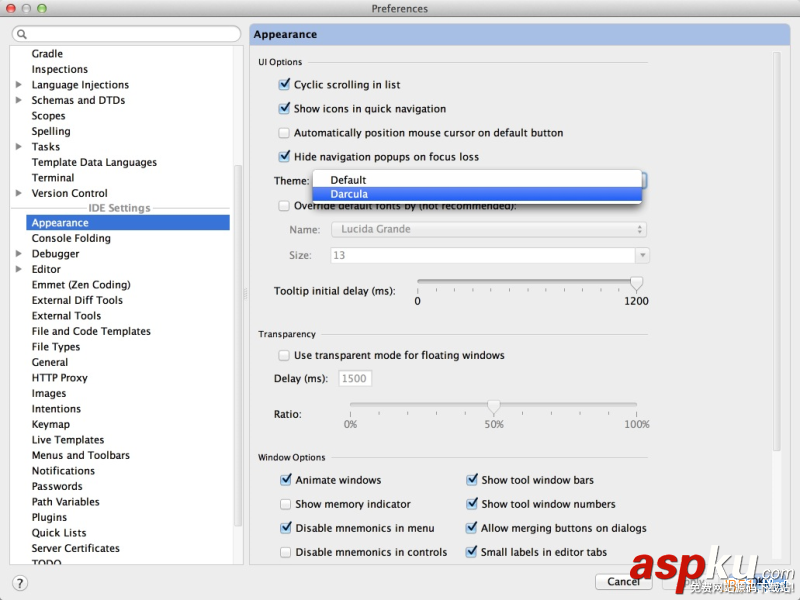Select Images in settings tree
800x600 pixels.
(x=49, y=393)
